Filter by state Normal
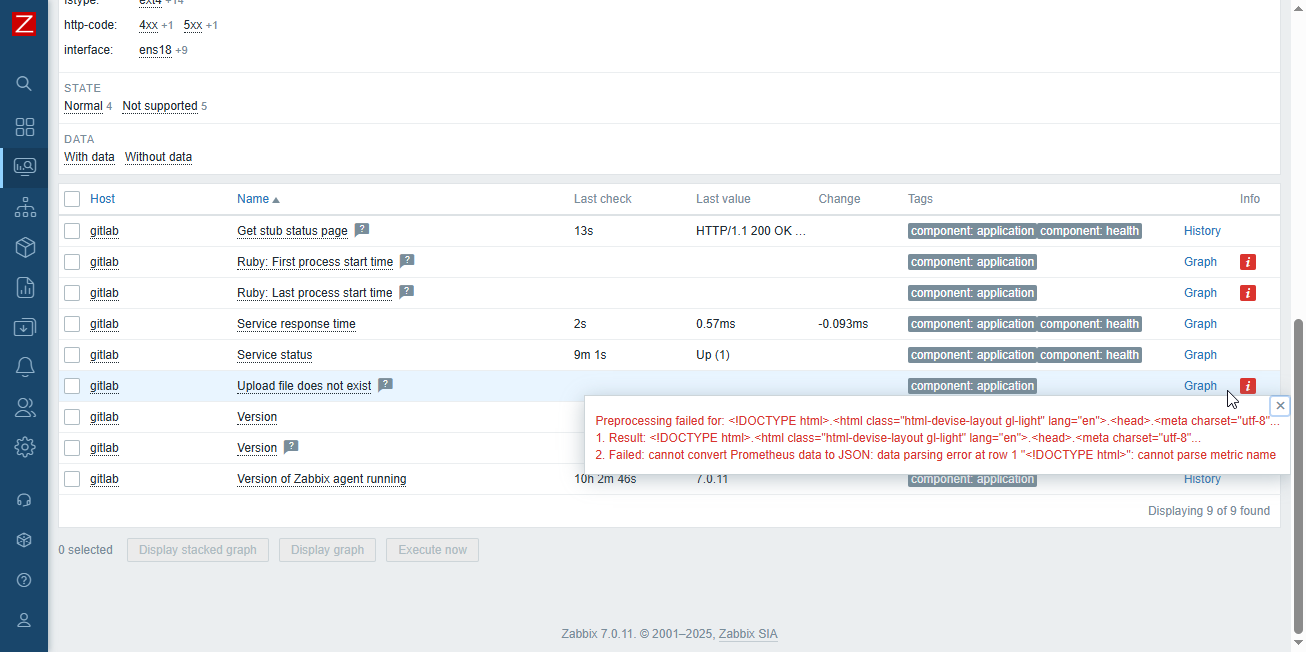The height and width of the screenshot is (652, 1306). point(83,106)
